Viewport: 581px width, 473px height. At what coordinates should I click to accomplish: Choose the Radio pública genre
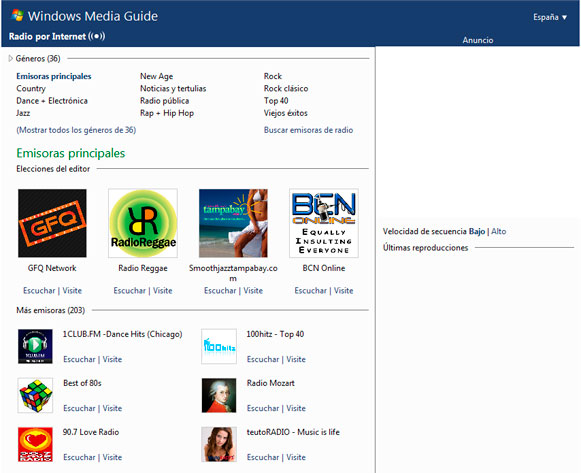(165, 101)
